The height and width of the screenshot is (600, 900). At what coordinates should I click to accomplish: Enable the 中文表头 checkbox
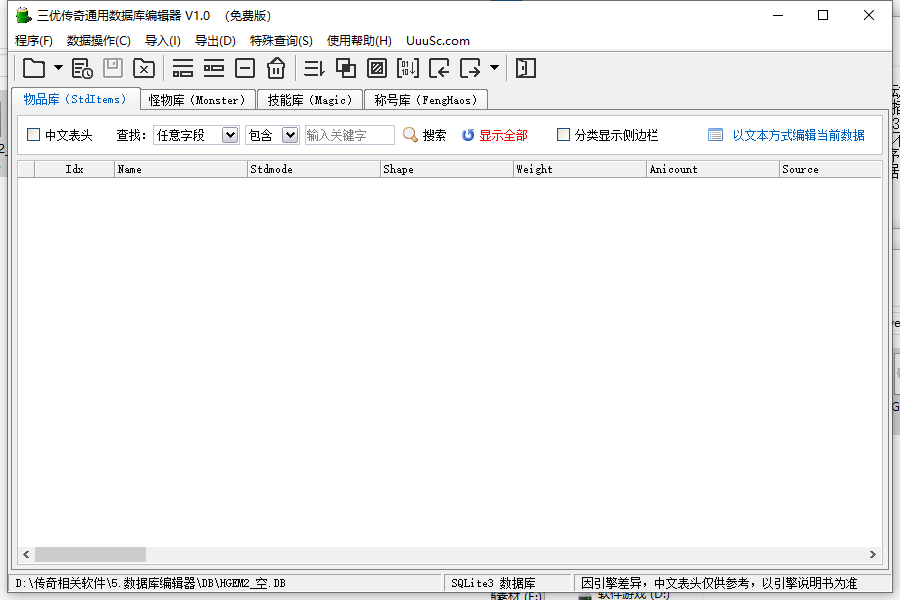pyautogui.click(x=34, y=135)
